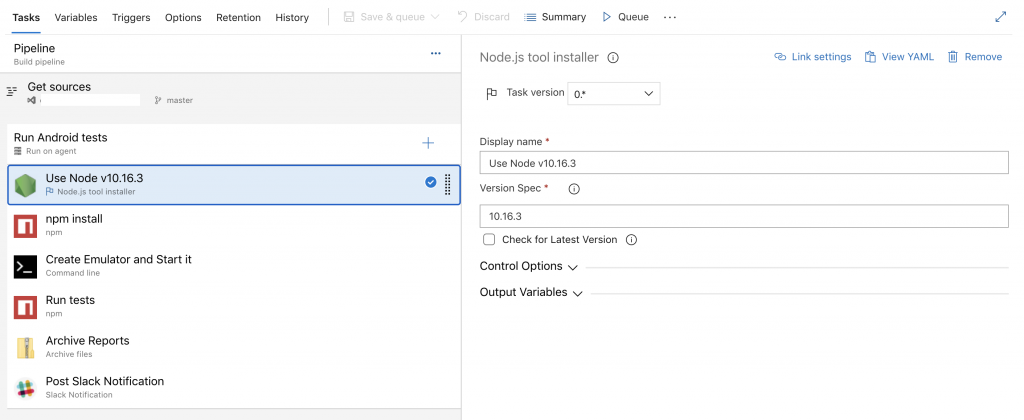This screenshot has height=420, width=1024.
Task: Toggle the Use Node task checkmark
Action: pos(430,182)
